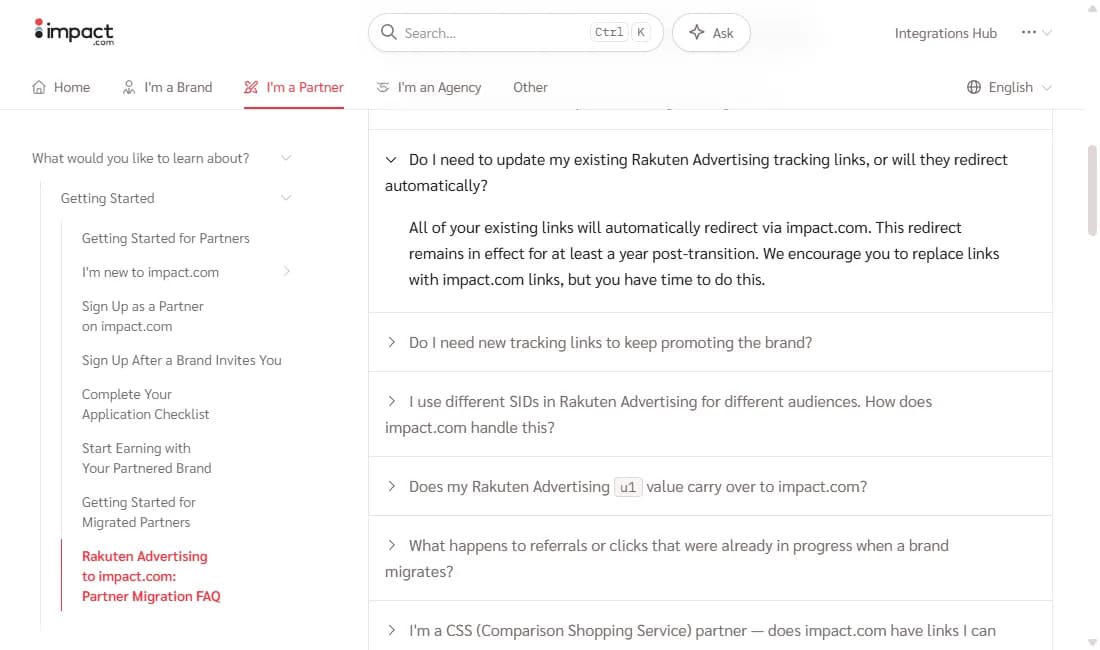The image size is (1100, 650).
Task: Focus the Search input field
Action: click(x=516, y=32)
